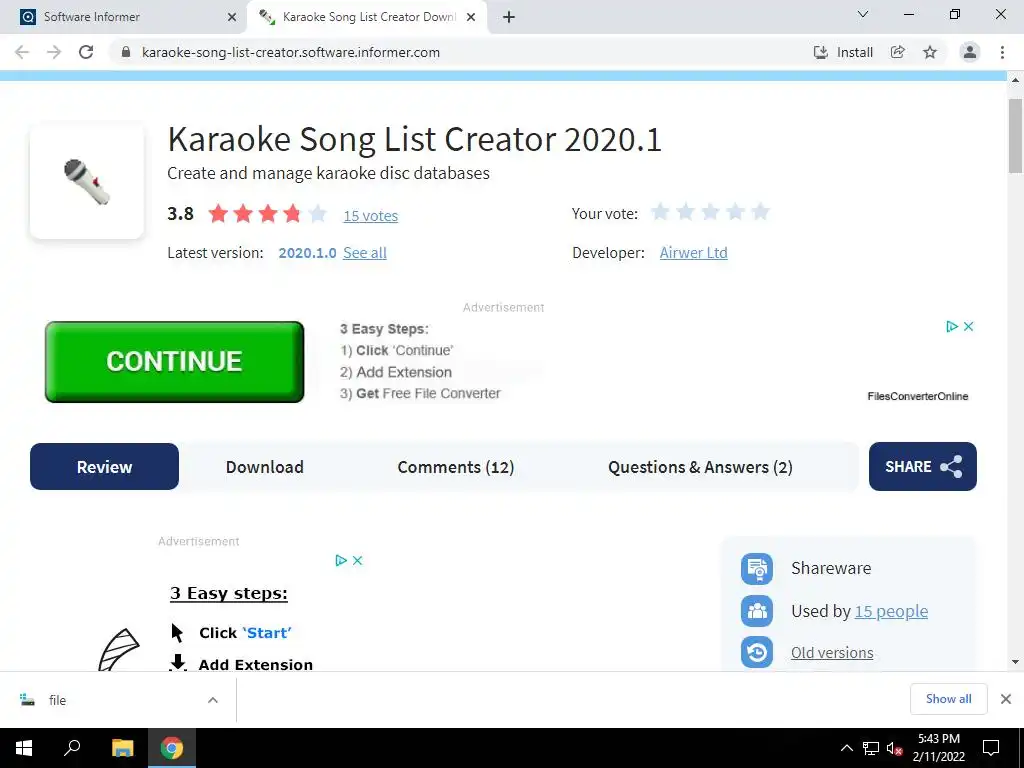The image size is (1024, 768).
Task: Click scrollbar down arrow
Action: pyautogui.click(x=1015, y=662)
